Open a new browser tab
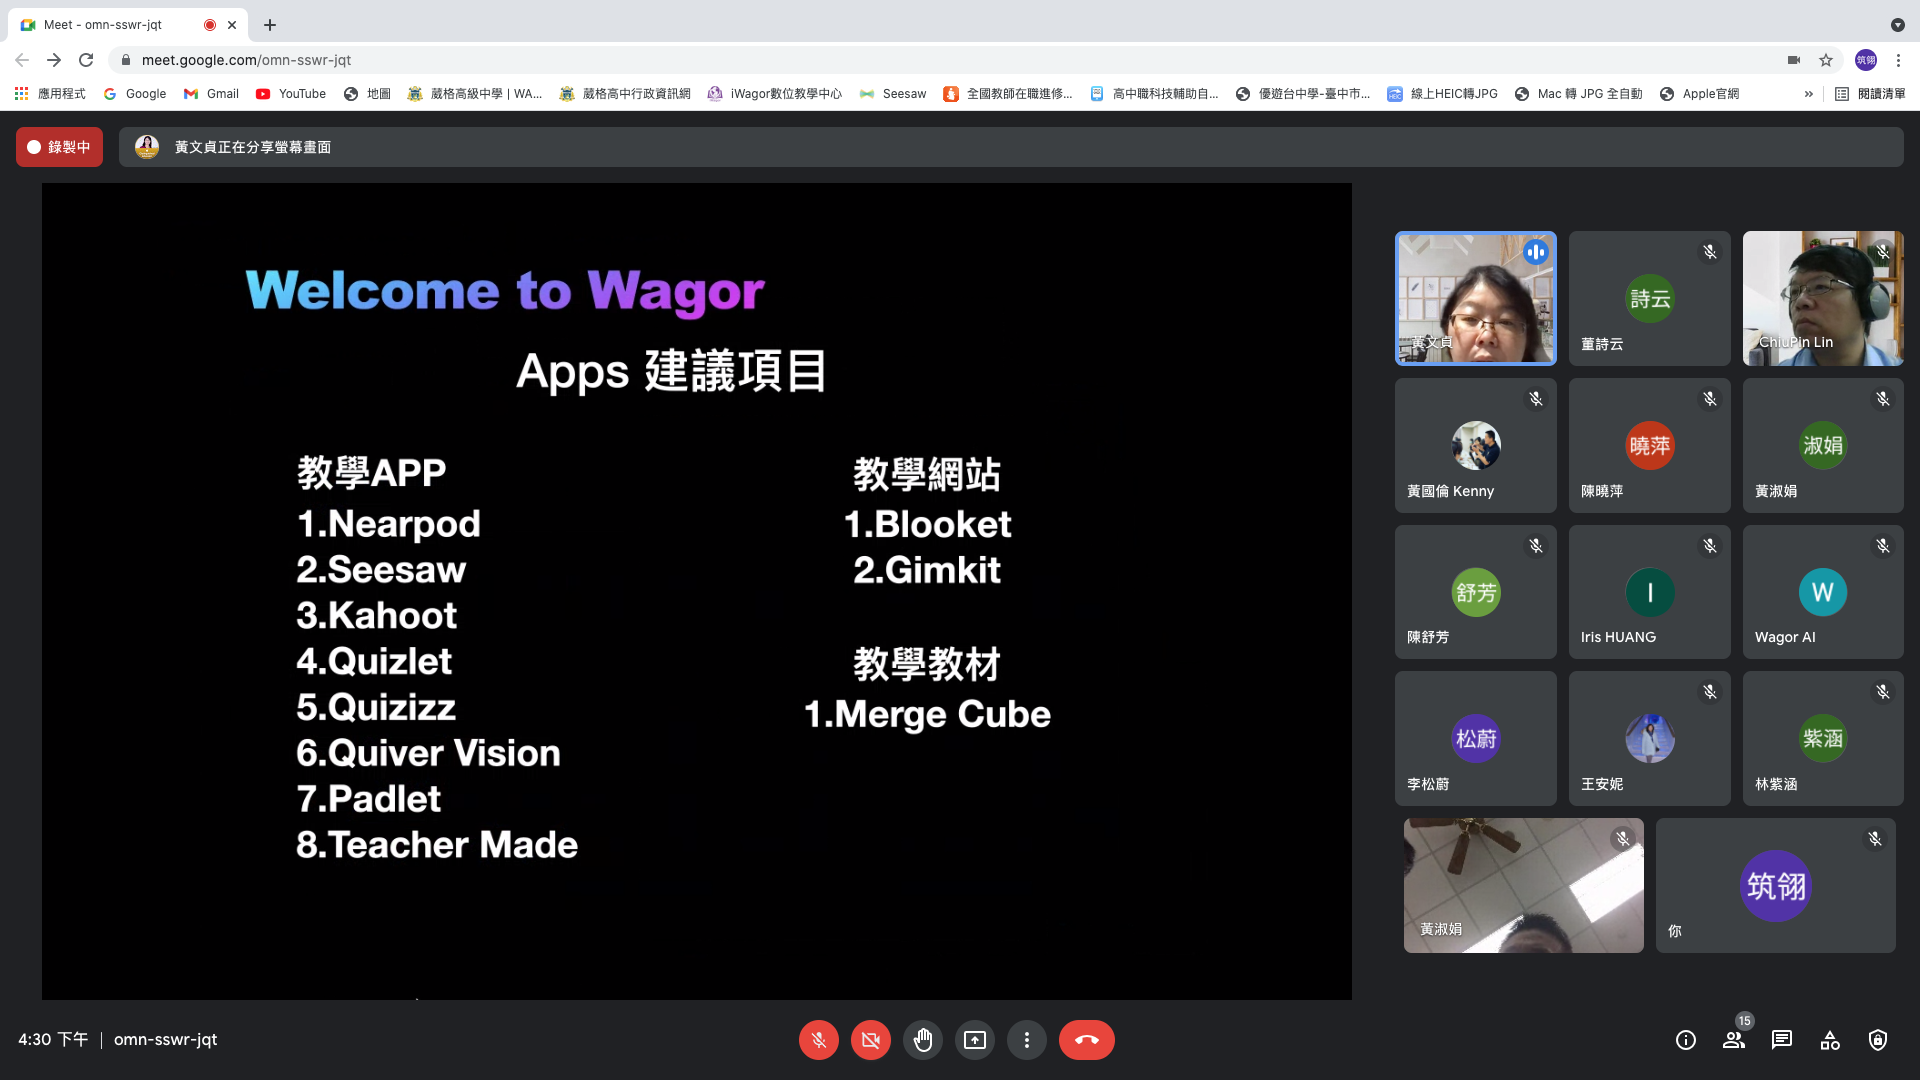This screenshot has width=1920, height=1080. pos(270,25)
